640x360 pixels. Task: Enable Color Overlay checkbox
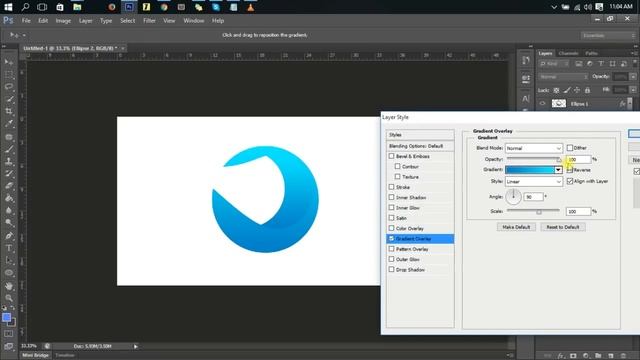pos(391,229)
